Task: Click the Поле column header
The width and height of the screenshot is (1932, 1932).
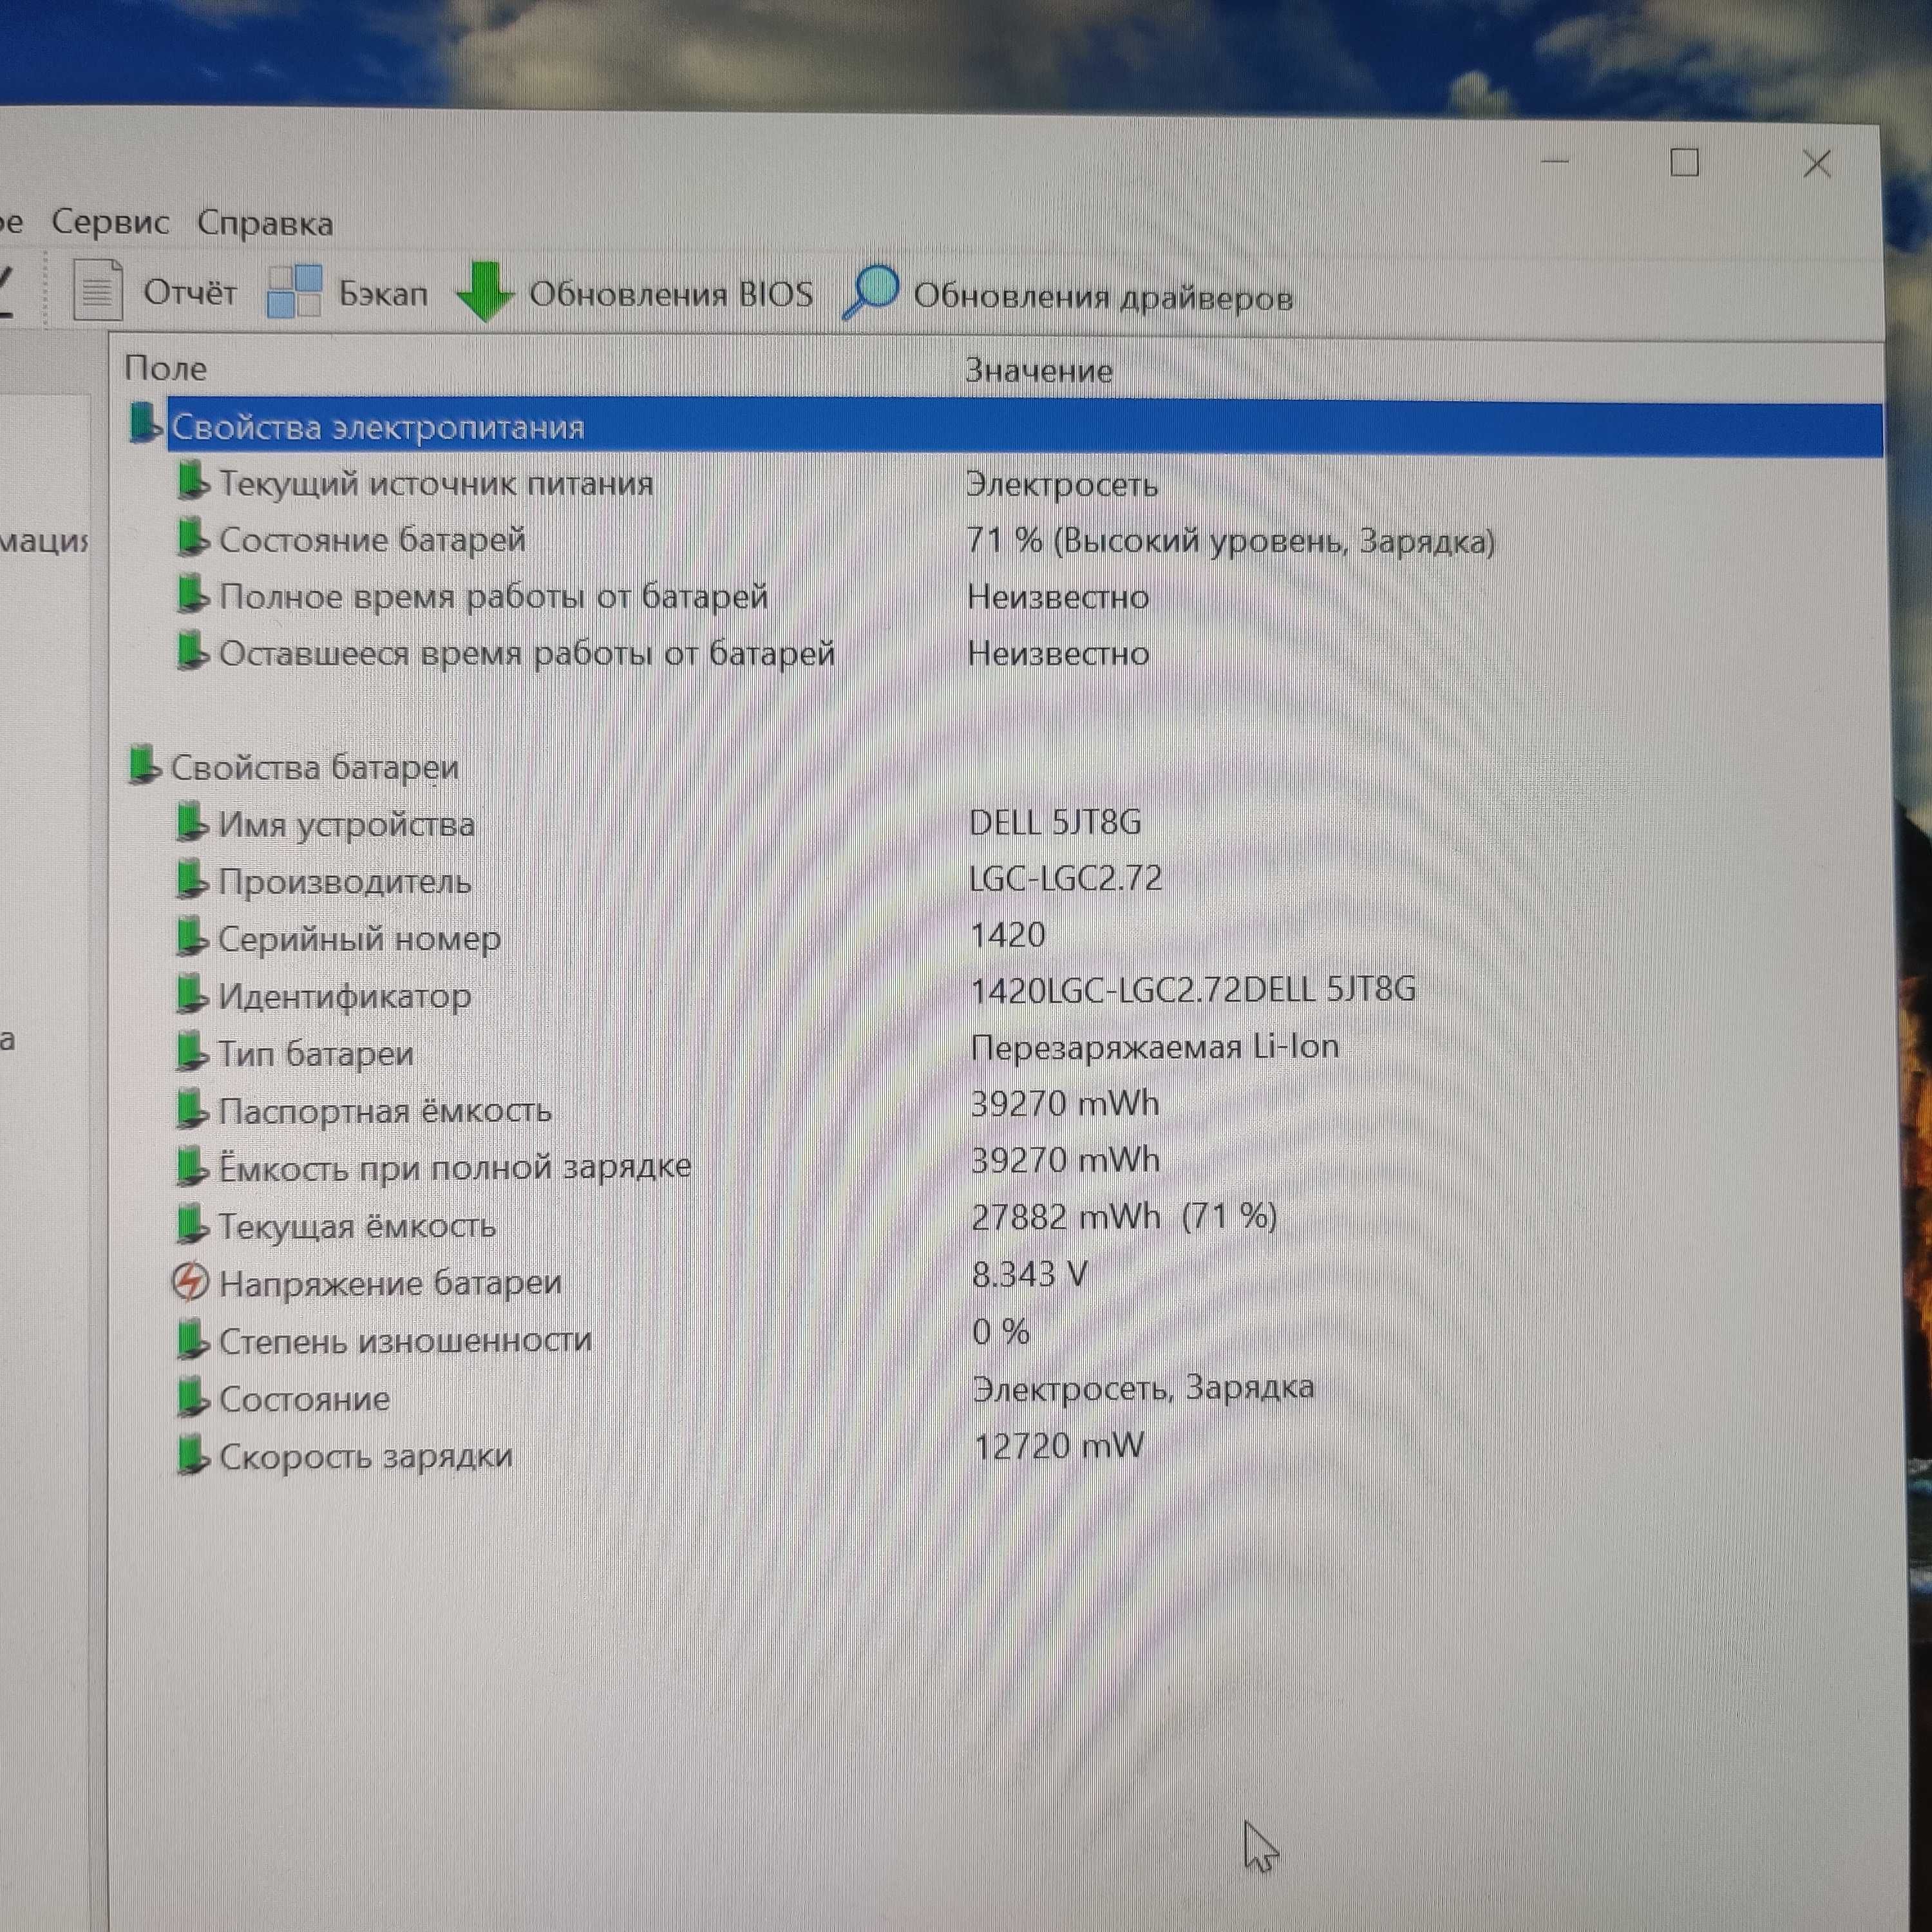Action: click(166, 368)
